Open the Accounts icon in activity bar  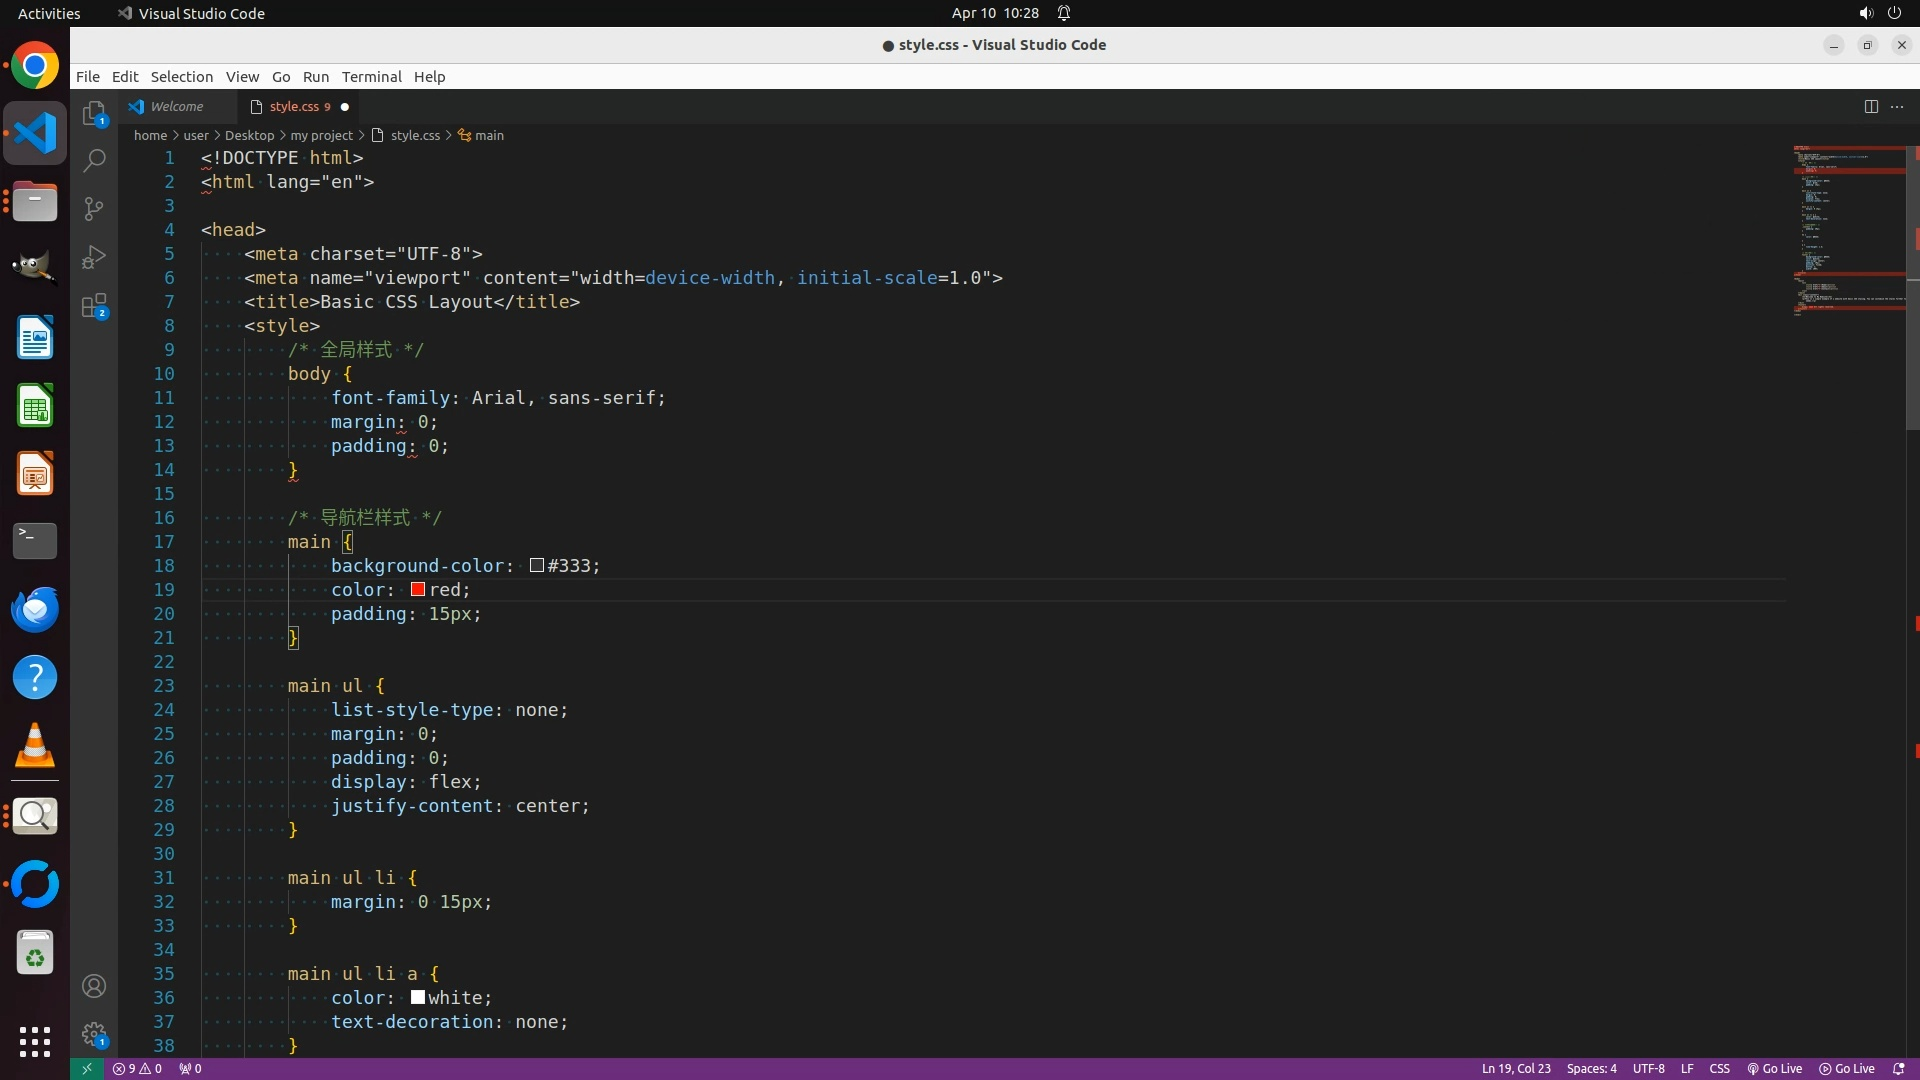pos(94,986)
